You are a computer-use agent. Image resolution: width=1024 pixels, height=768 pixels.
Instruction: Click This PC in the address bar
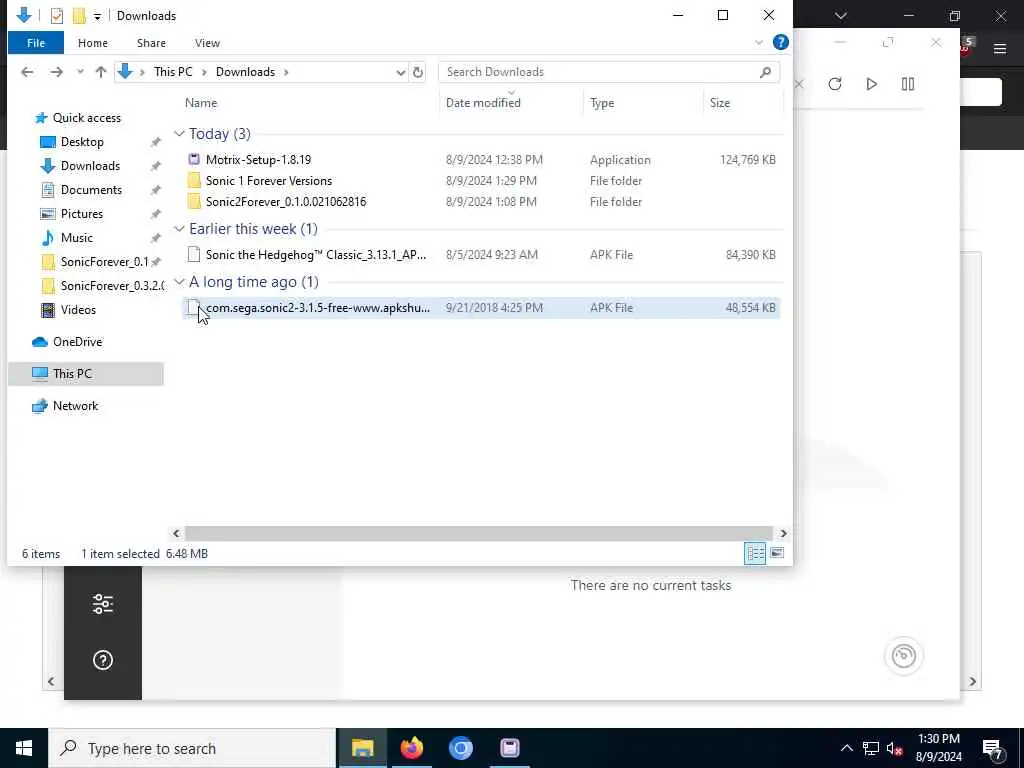pyautogui.click(x=173, y=72)
